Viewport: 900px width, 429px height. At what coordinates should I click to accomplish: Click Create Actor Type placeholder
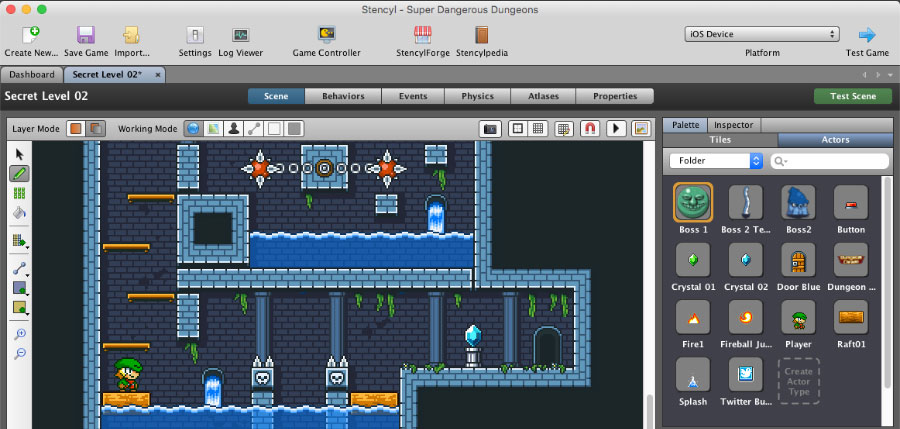coord(798,380)
